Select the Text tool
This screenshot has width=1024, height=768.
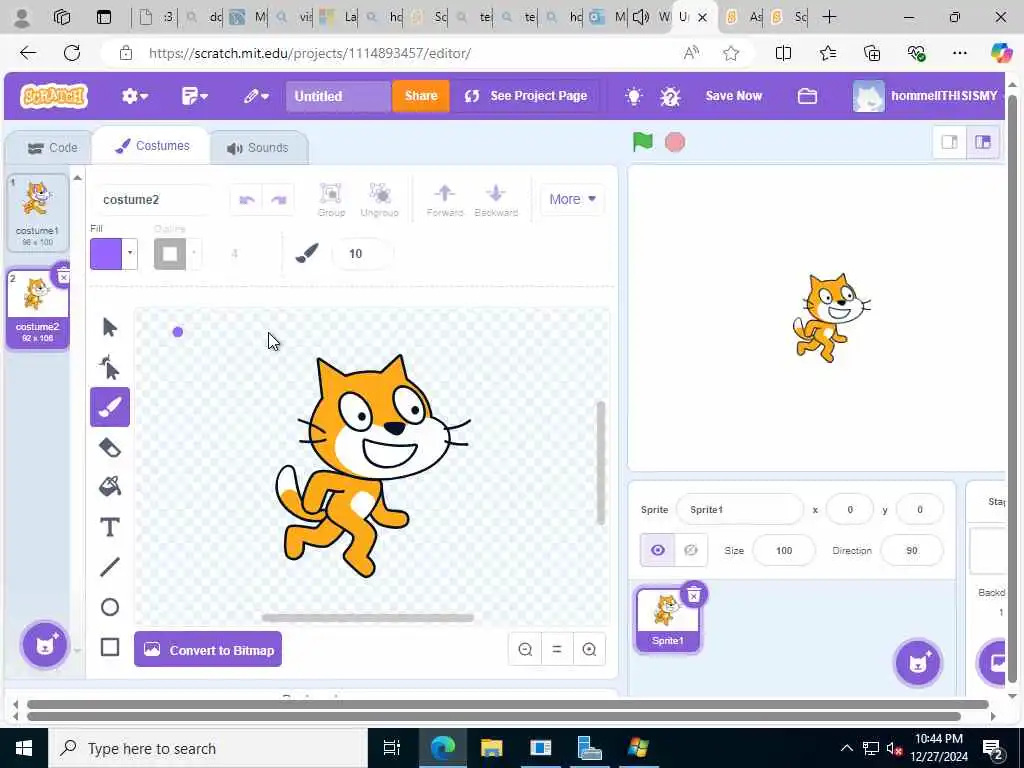point(110,527)
